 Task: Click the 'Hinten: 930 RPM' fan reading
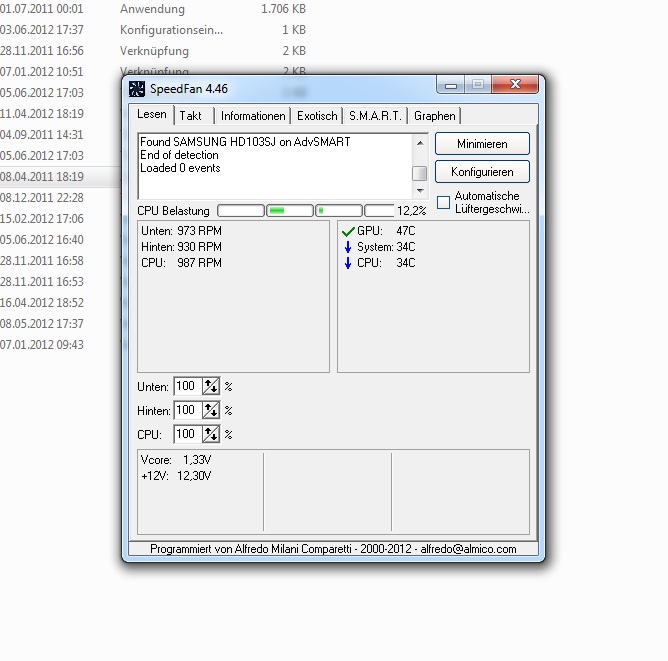tap(181, 247)
